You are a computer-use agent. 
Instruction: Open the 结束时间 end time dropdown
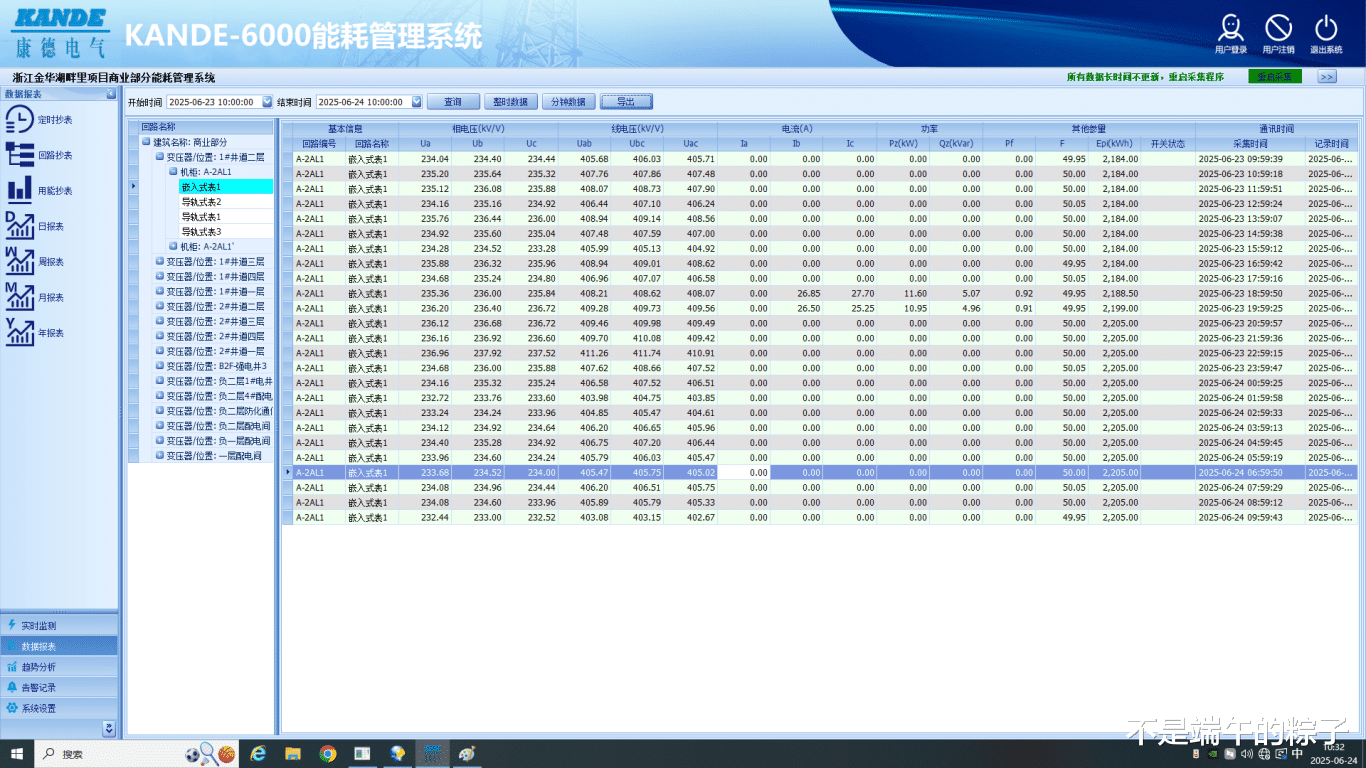point(417,102)
